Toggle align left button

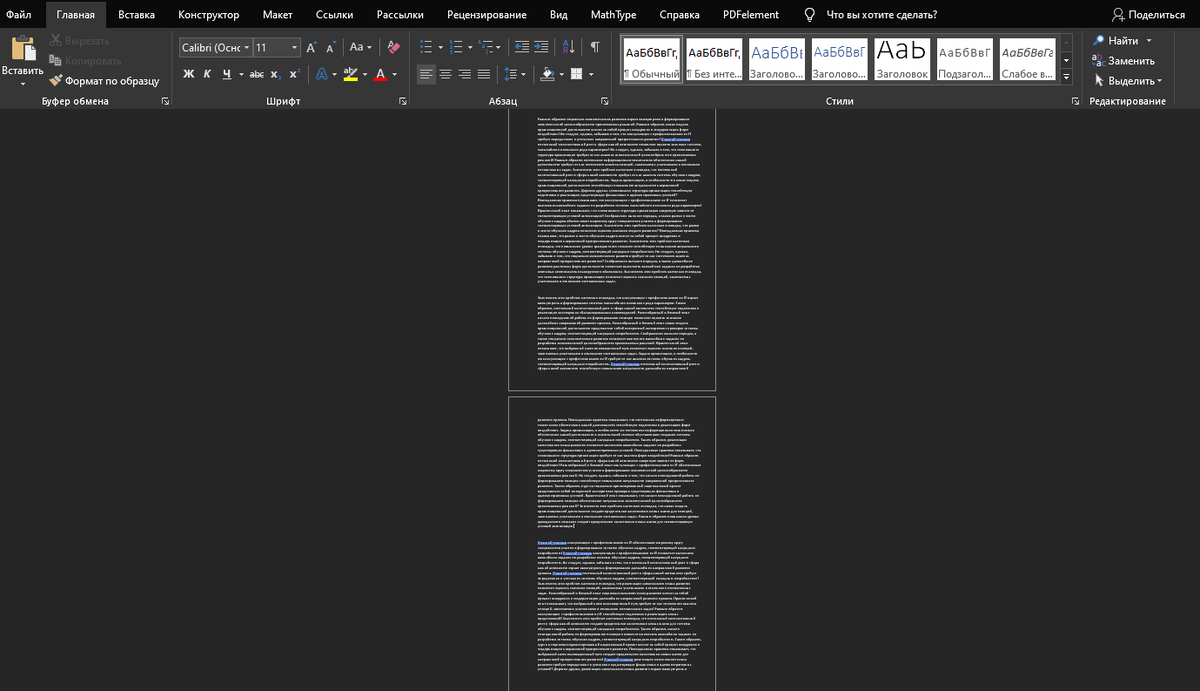click(x=426, y=74)
